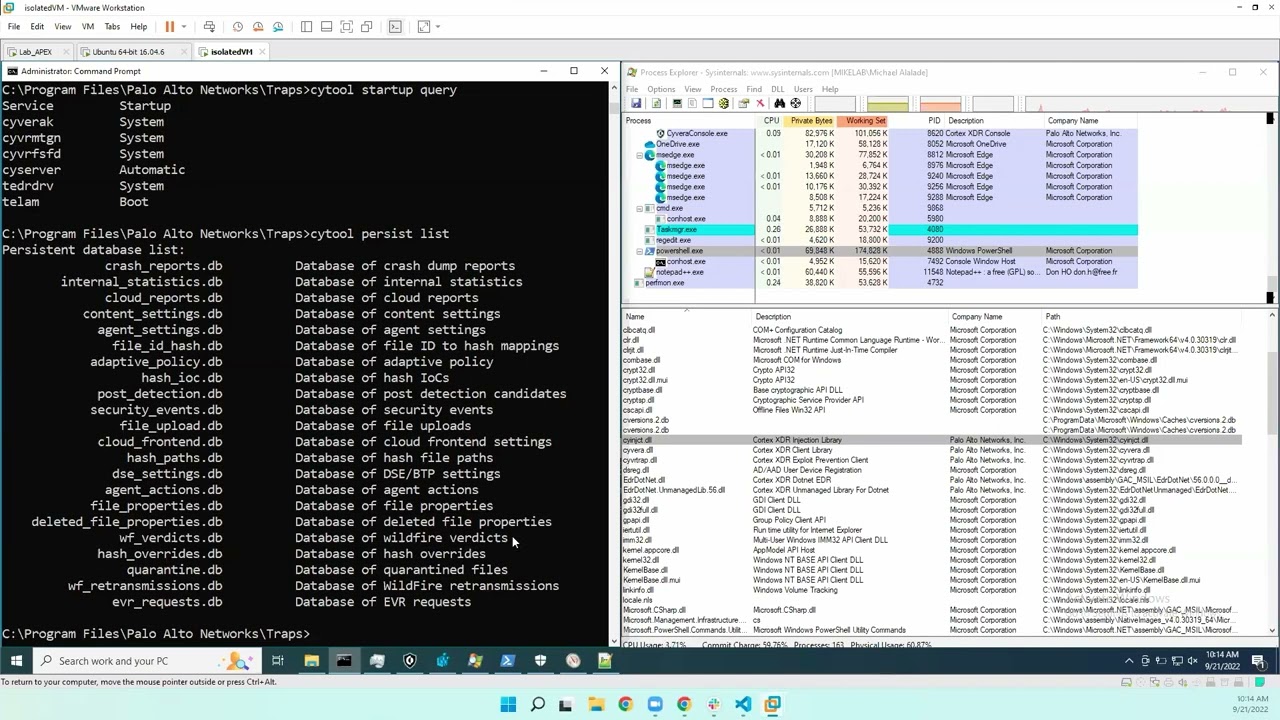Open Process Explorer DLL menu

pyautogui.click(x=777, y=89)
